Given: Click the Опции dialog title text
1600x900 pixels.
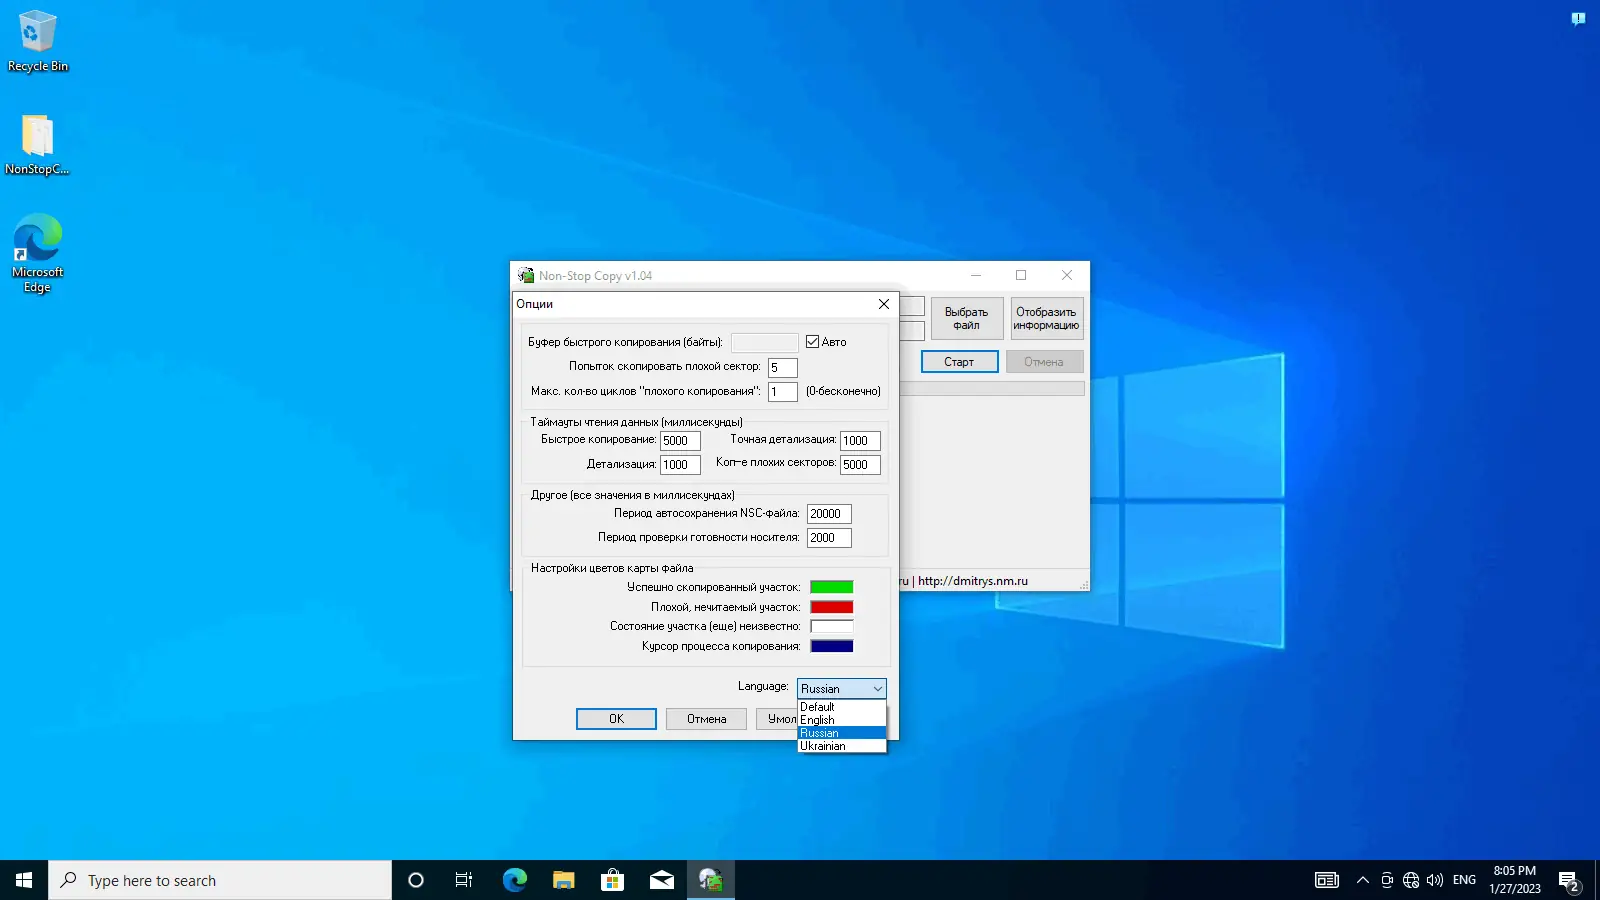Looking at the screenshot, I should point(534,304).
